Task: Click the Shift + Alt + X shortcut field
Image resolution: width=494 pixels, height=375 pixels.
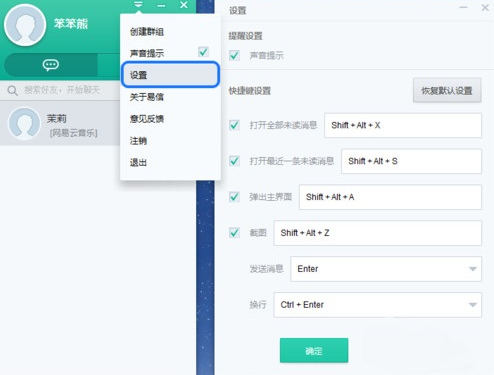Action: 403,125
